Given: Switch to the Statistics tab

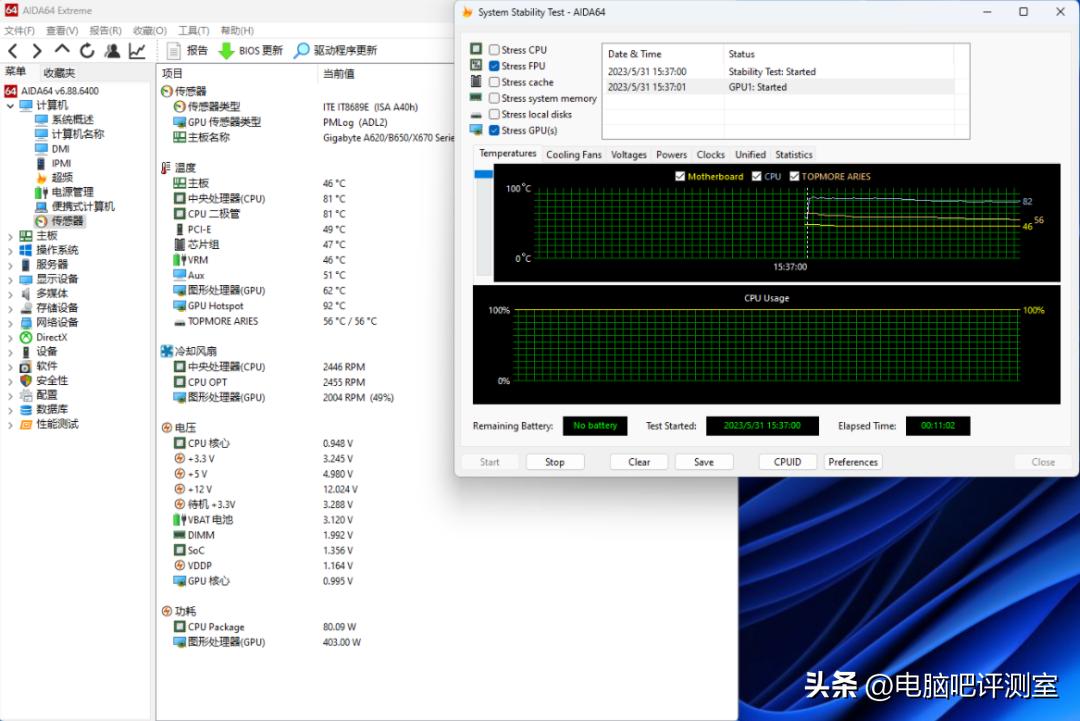Looking at the screenshot, I should [x=793, y=154].
